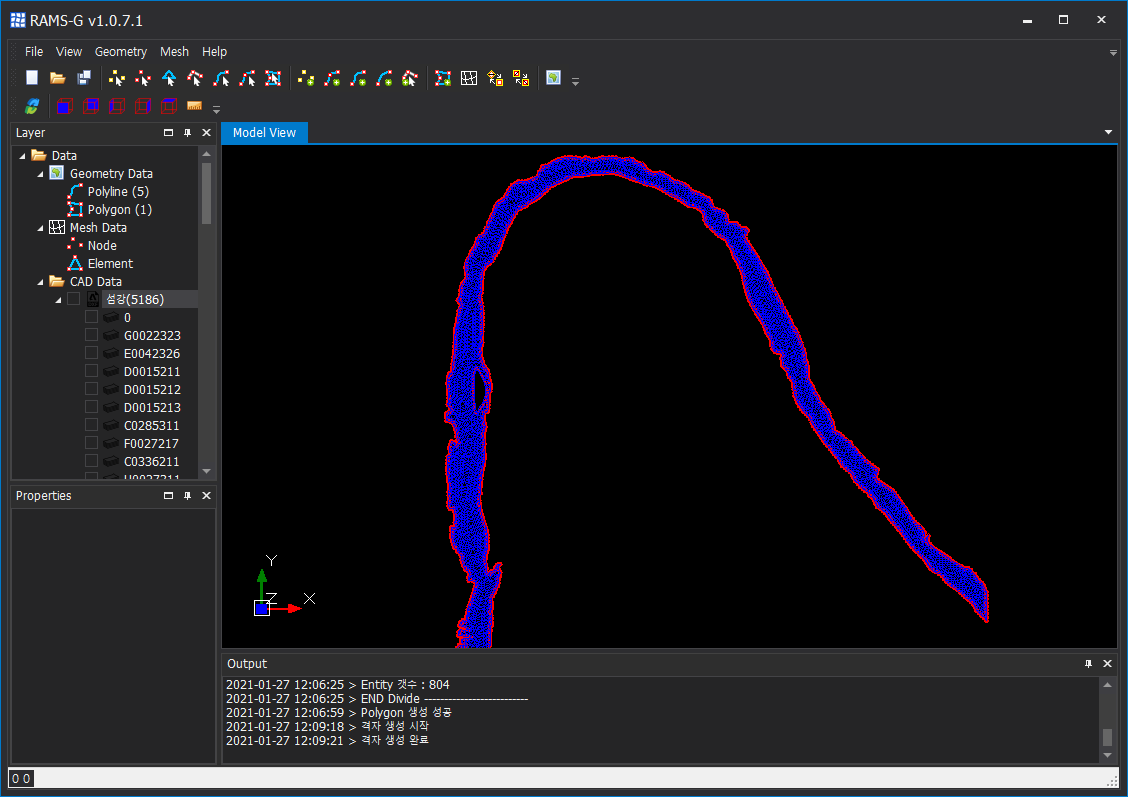Toggle checkbox for 섬강(5186) CAD layer
The height and width of the screenshot is (797, 1128).
point(73,299)
